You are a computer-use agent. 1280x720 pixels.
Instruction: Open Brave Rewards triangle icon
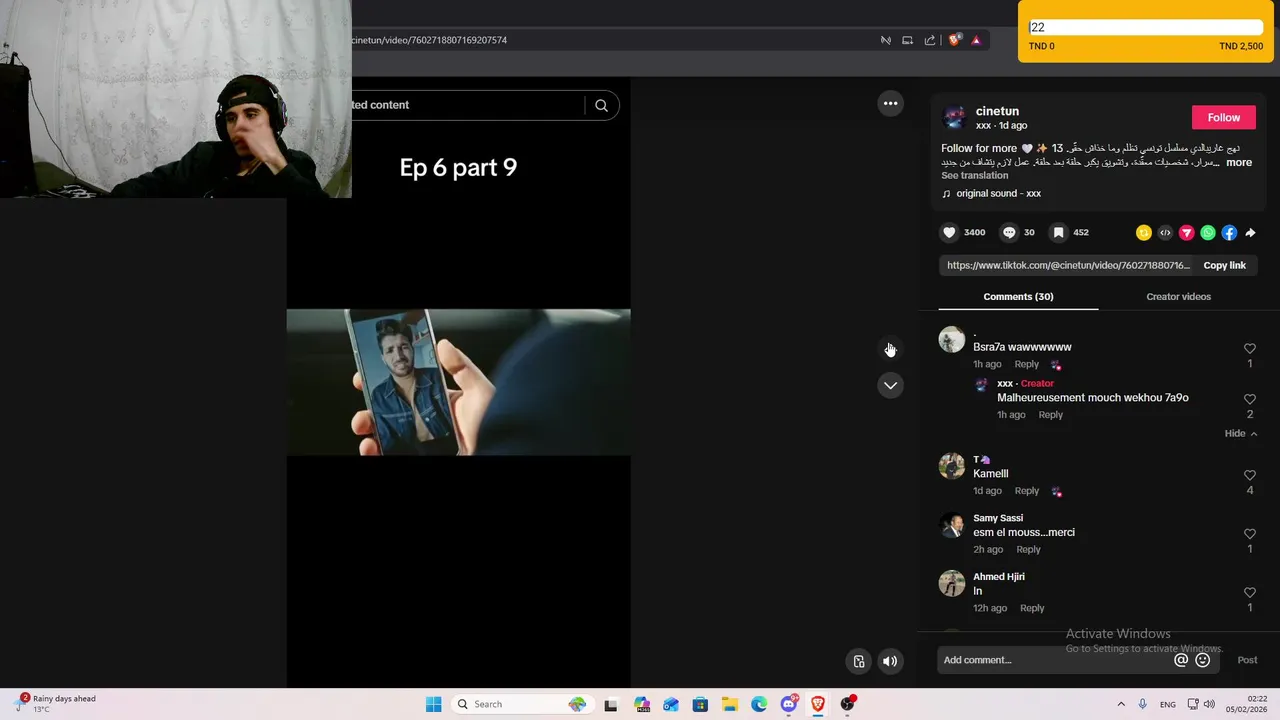click(976, 40)
